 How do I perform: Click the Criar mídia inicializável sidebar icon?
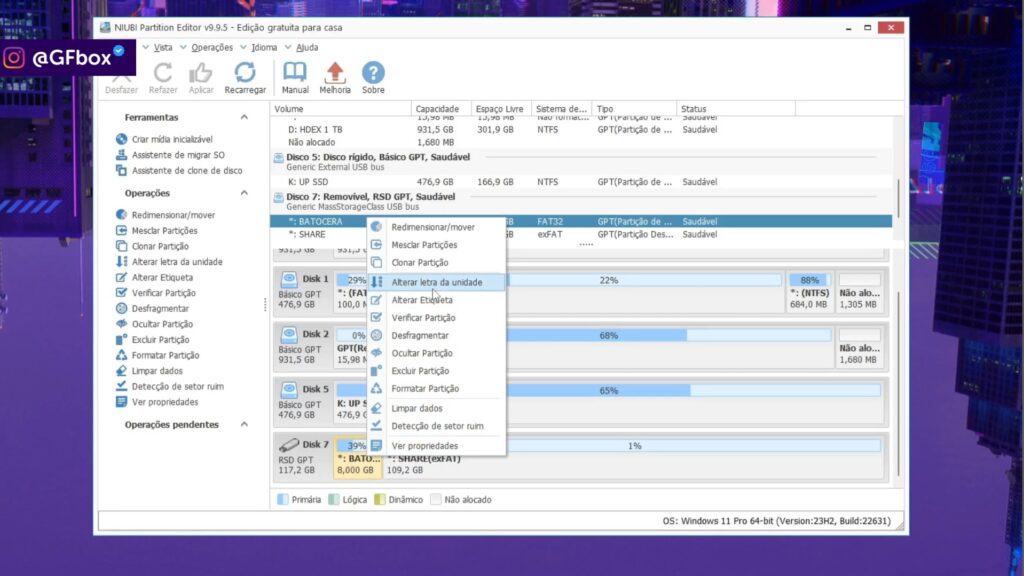click(121, 139)
